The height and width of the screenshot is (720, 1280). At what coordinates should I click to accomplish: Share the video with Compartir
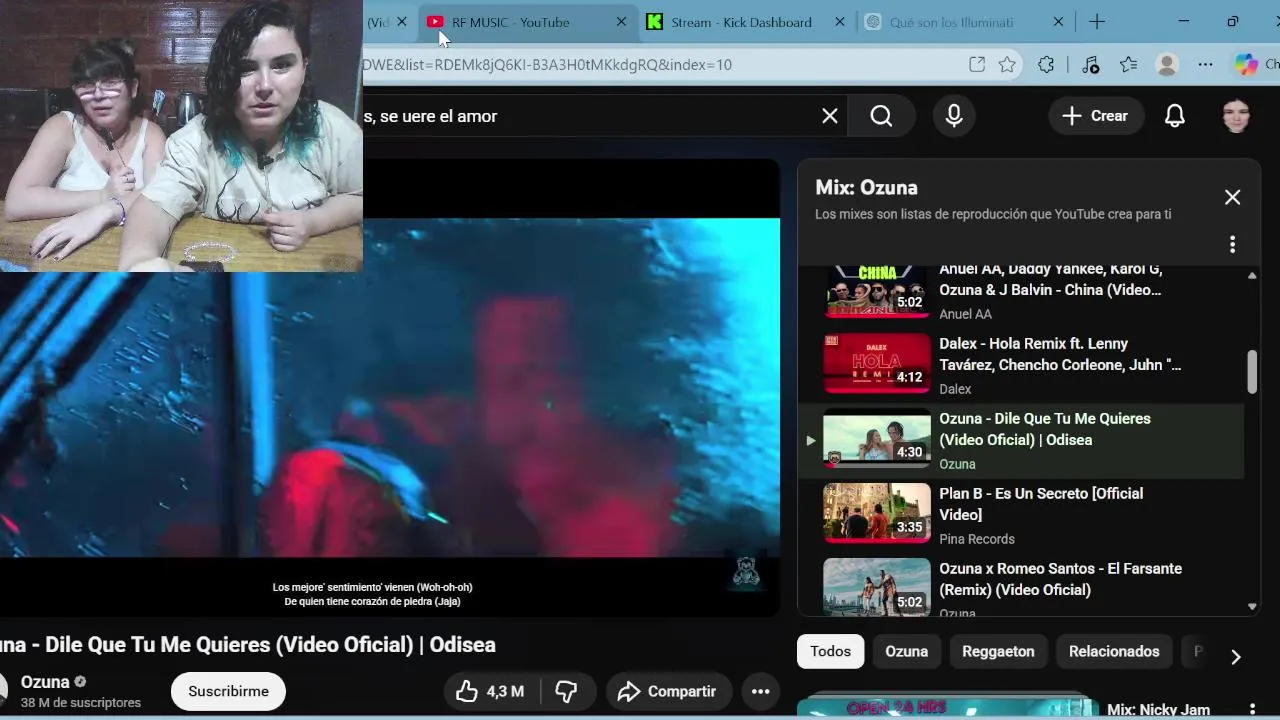pos(668,691)
